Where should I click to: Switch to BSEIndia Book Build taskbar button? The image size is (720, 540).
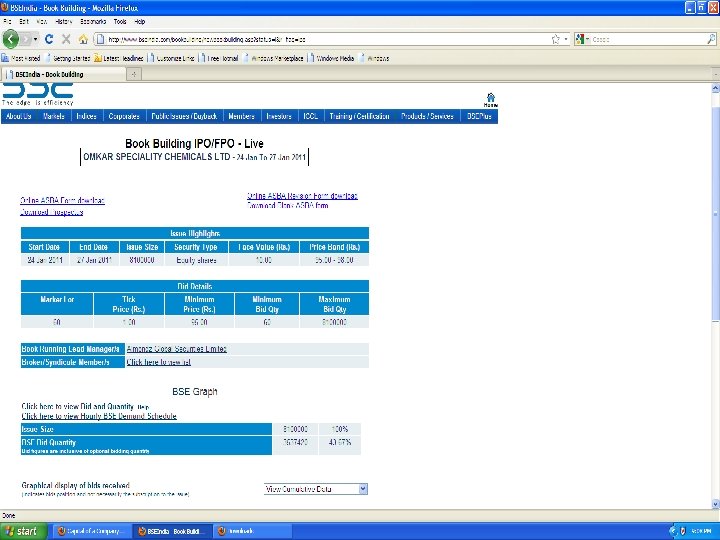[173, 531]
